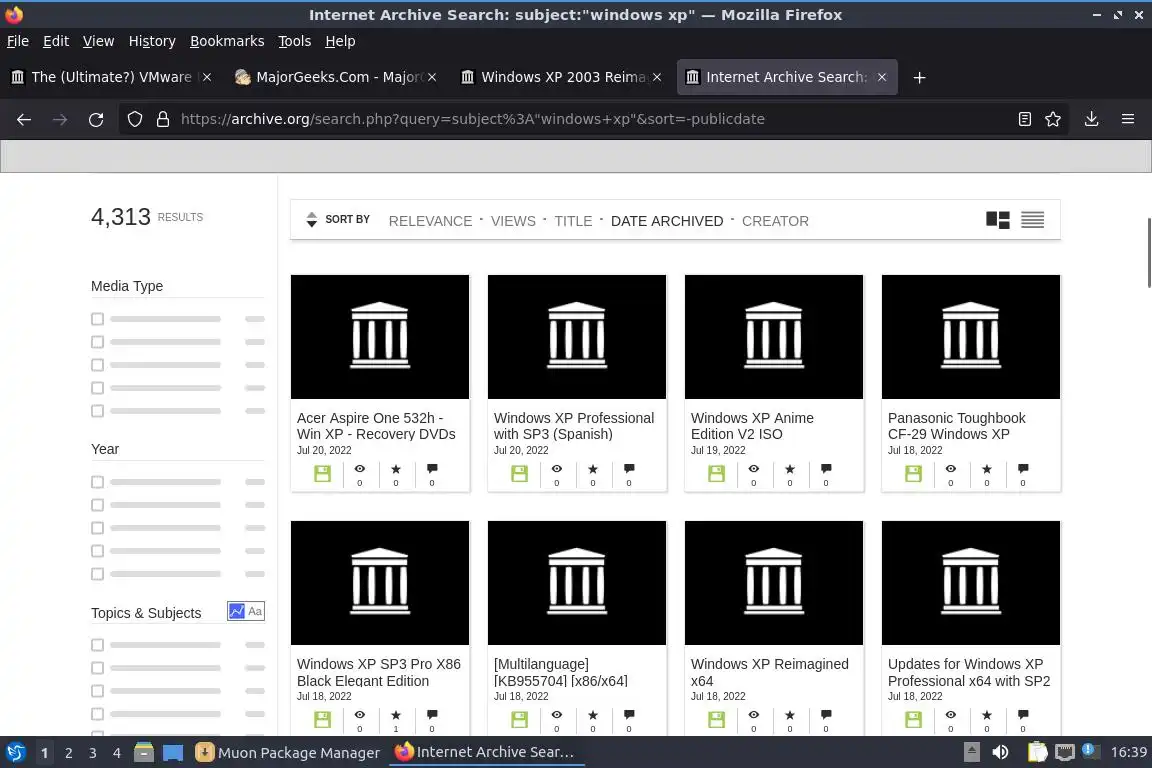The image size is (1152, 768).
Task: Show Topics & Subjects graph view
Action: [x=237, y=611]
